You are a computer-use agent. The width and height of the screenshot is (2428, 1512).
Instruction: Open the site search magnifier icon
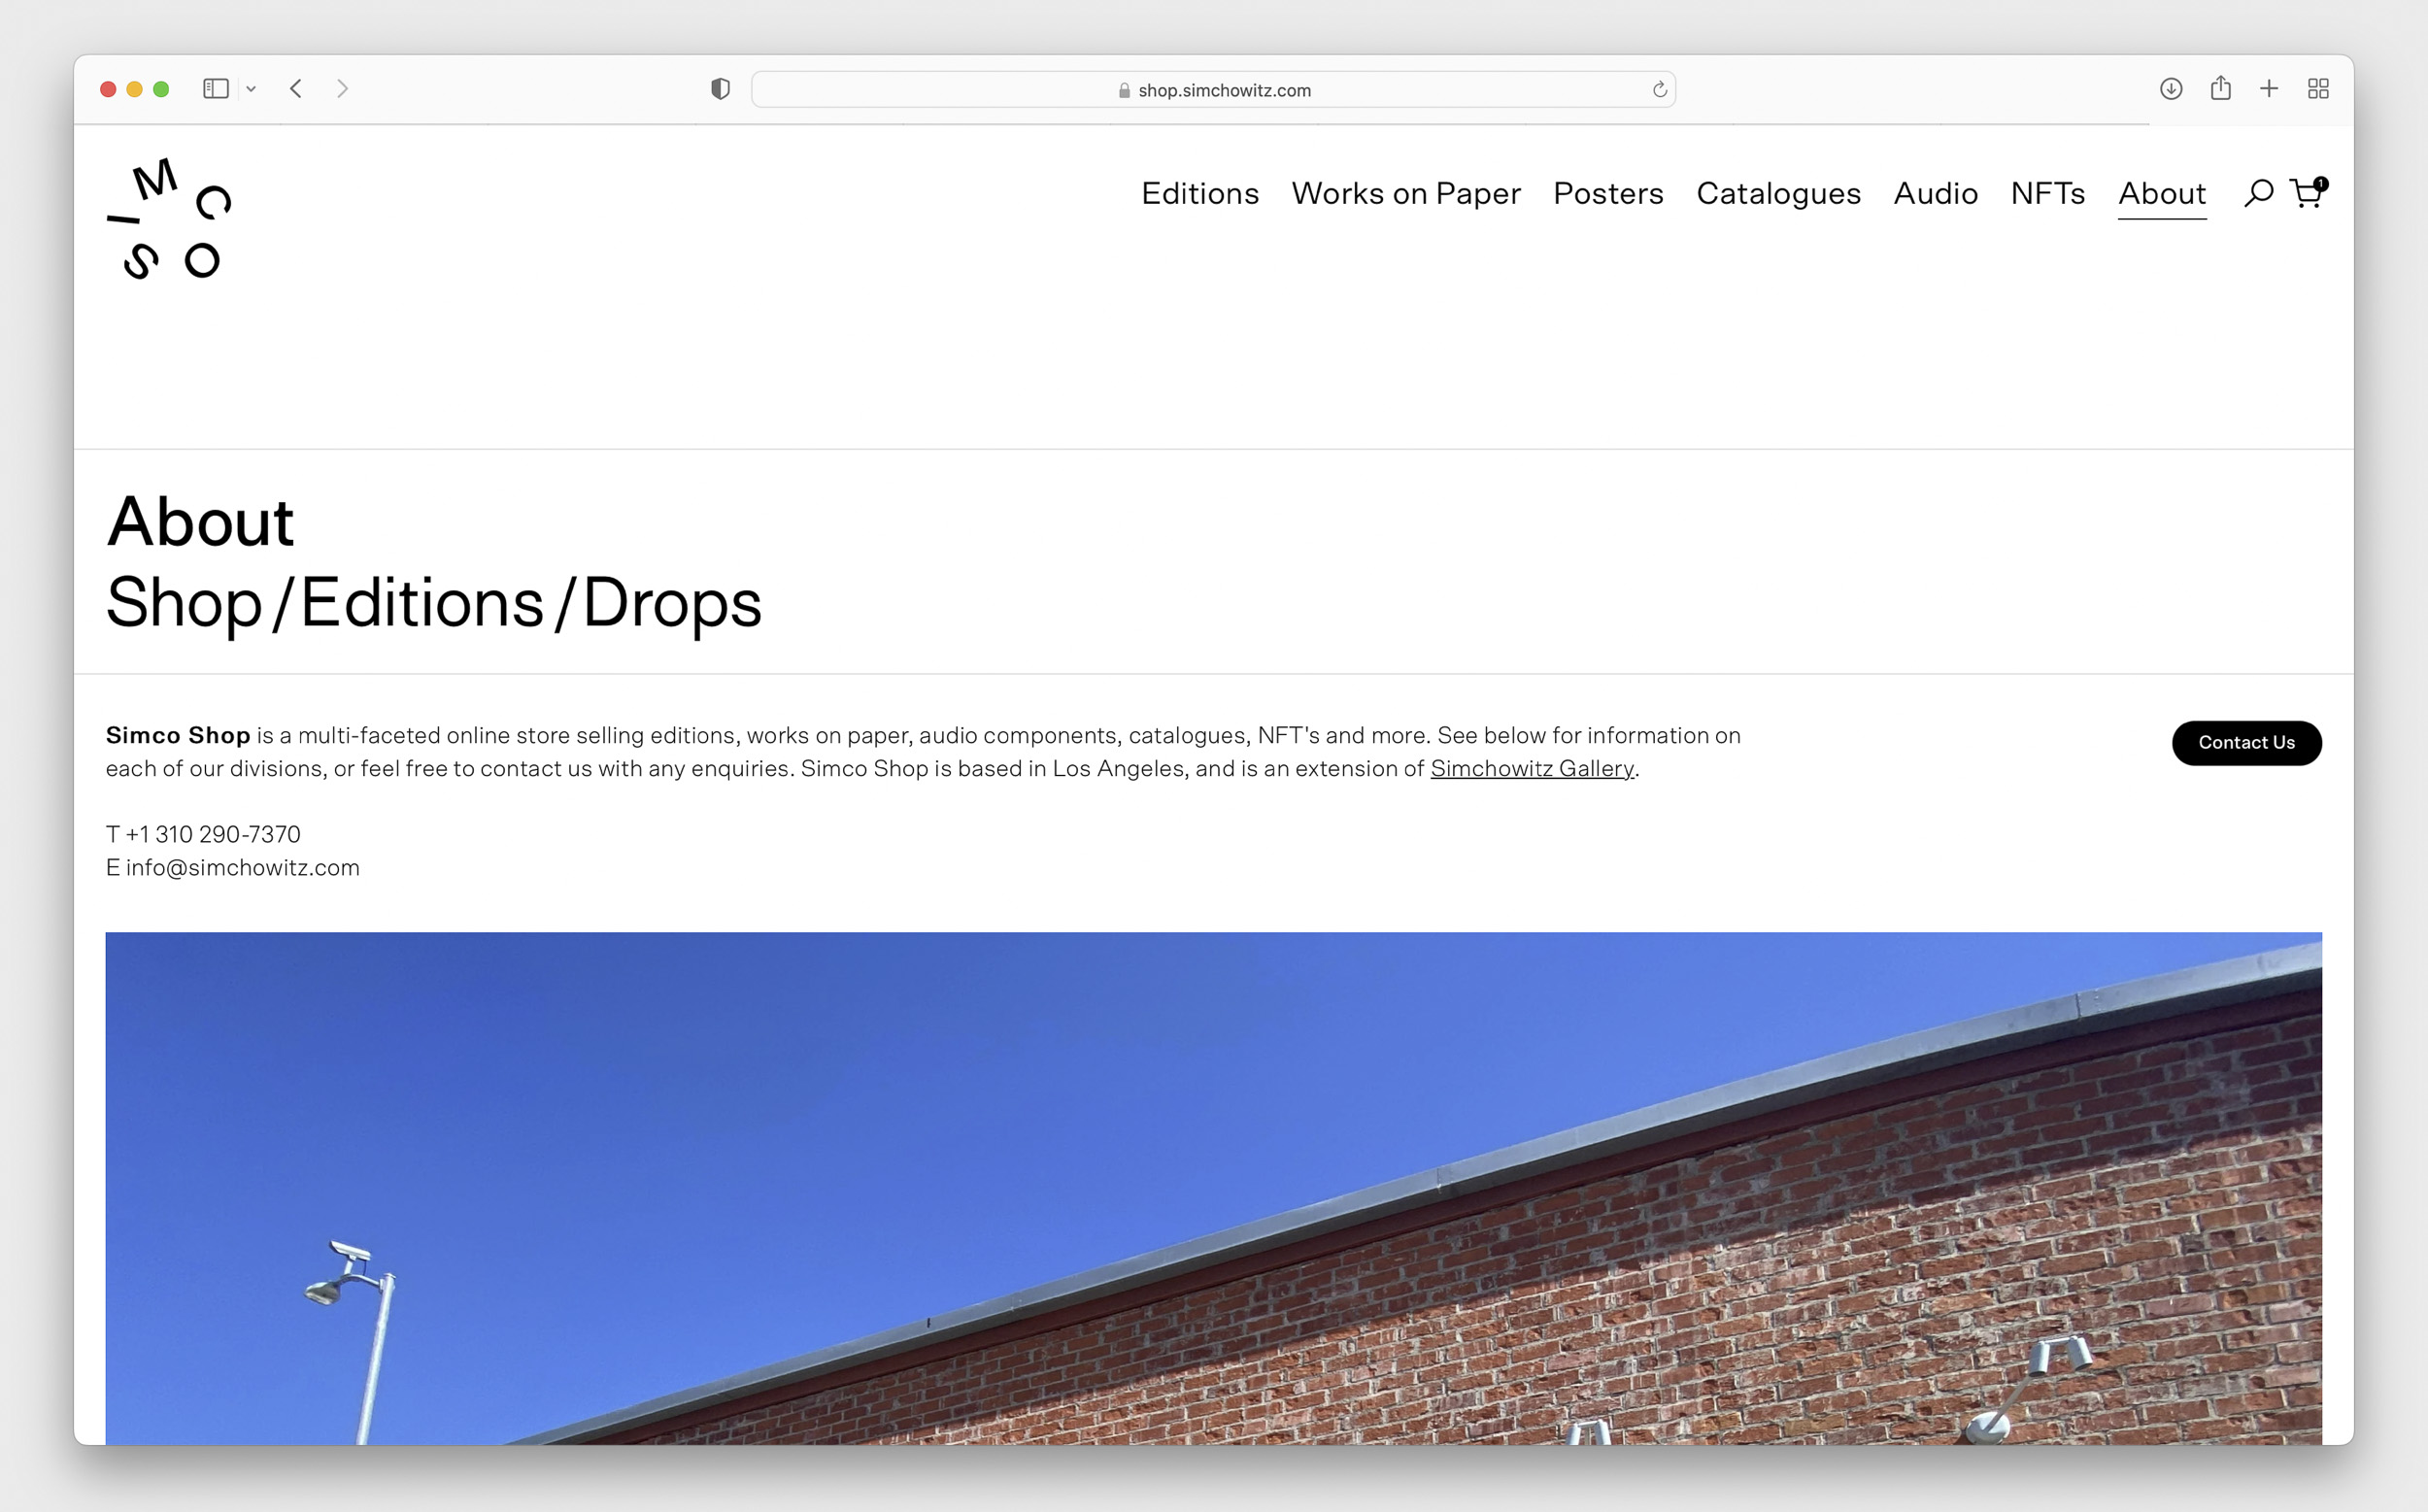click(2258, 193)
